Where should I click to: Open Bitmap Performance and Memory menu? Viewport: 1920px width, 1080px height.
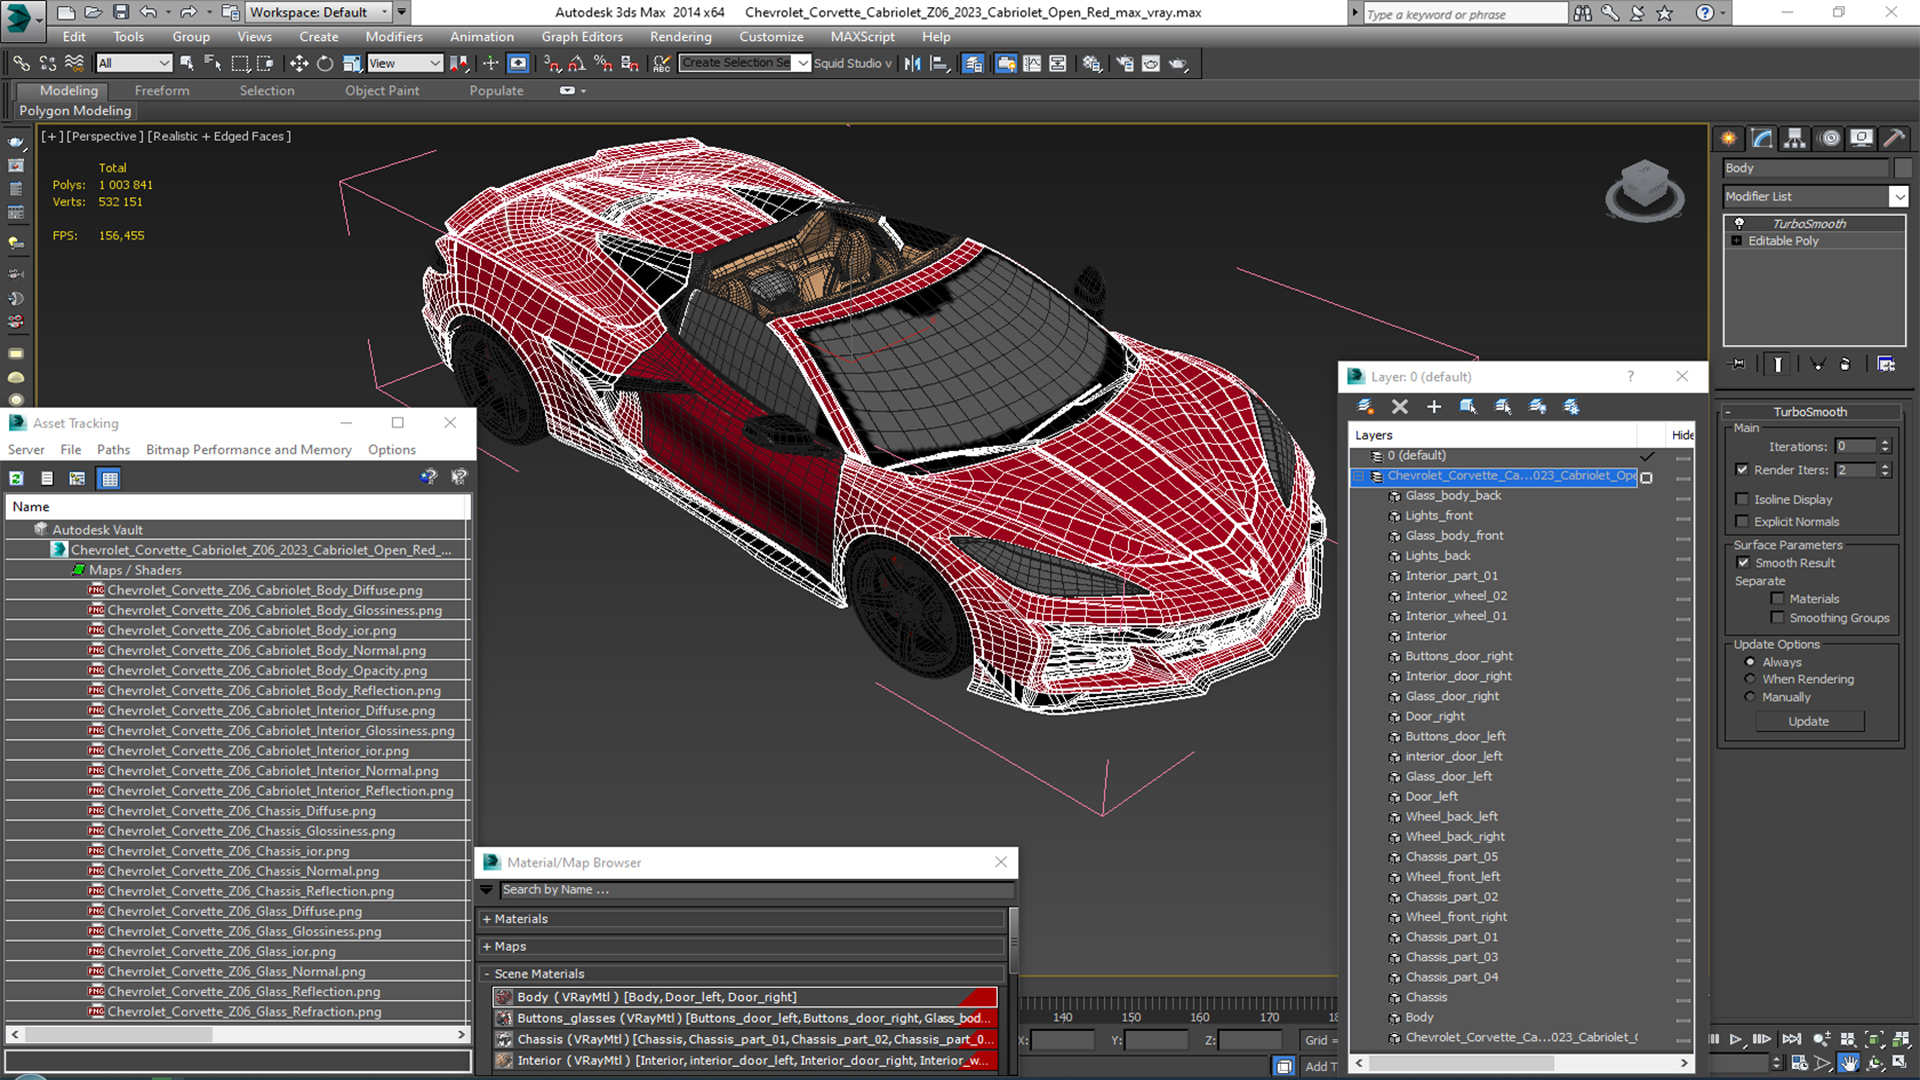click(249, 449)
